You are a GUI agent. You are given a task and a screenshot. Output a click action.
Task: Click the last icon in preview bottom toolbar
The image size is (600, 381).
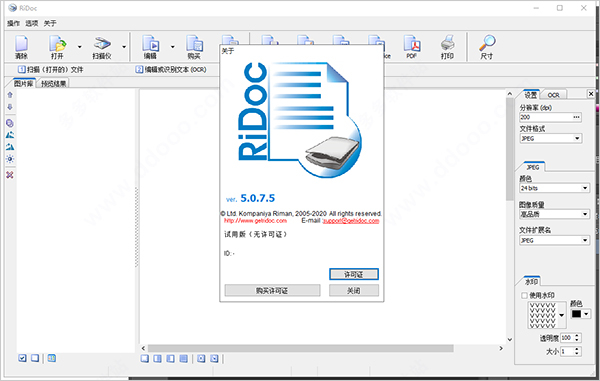214,358
